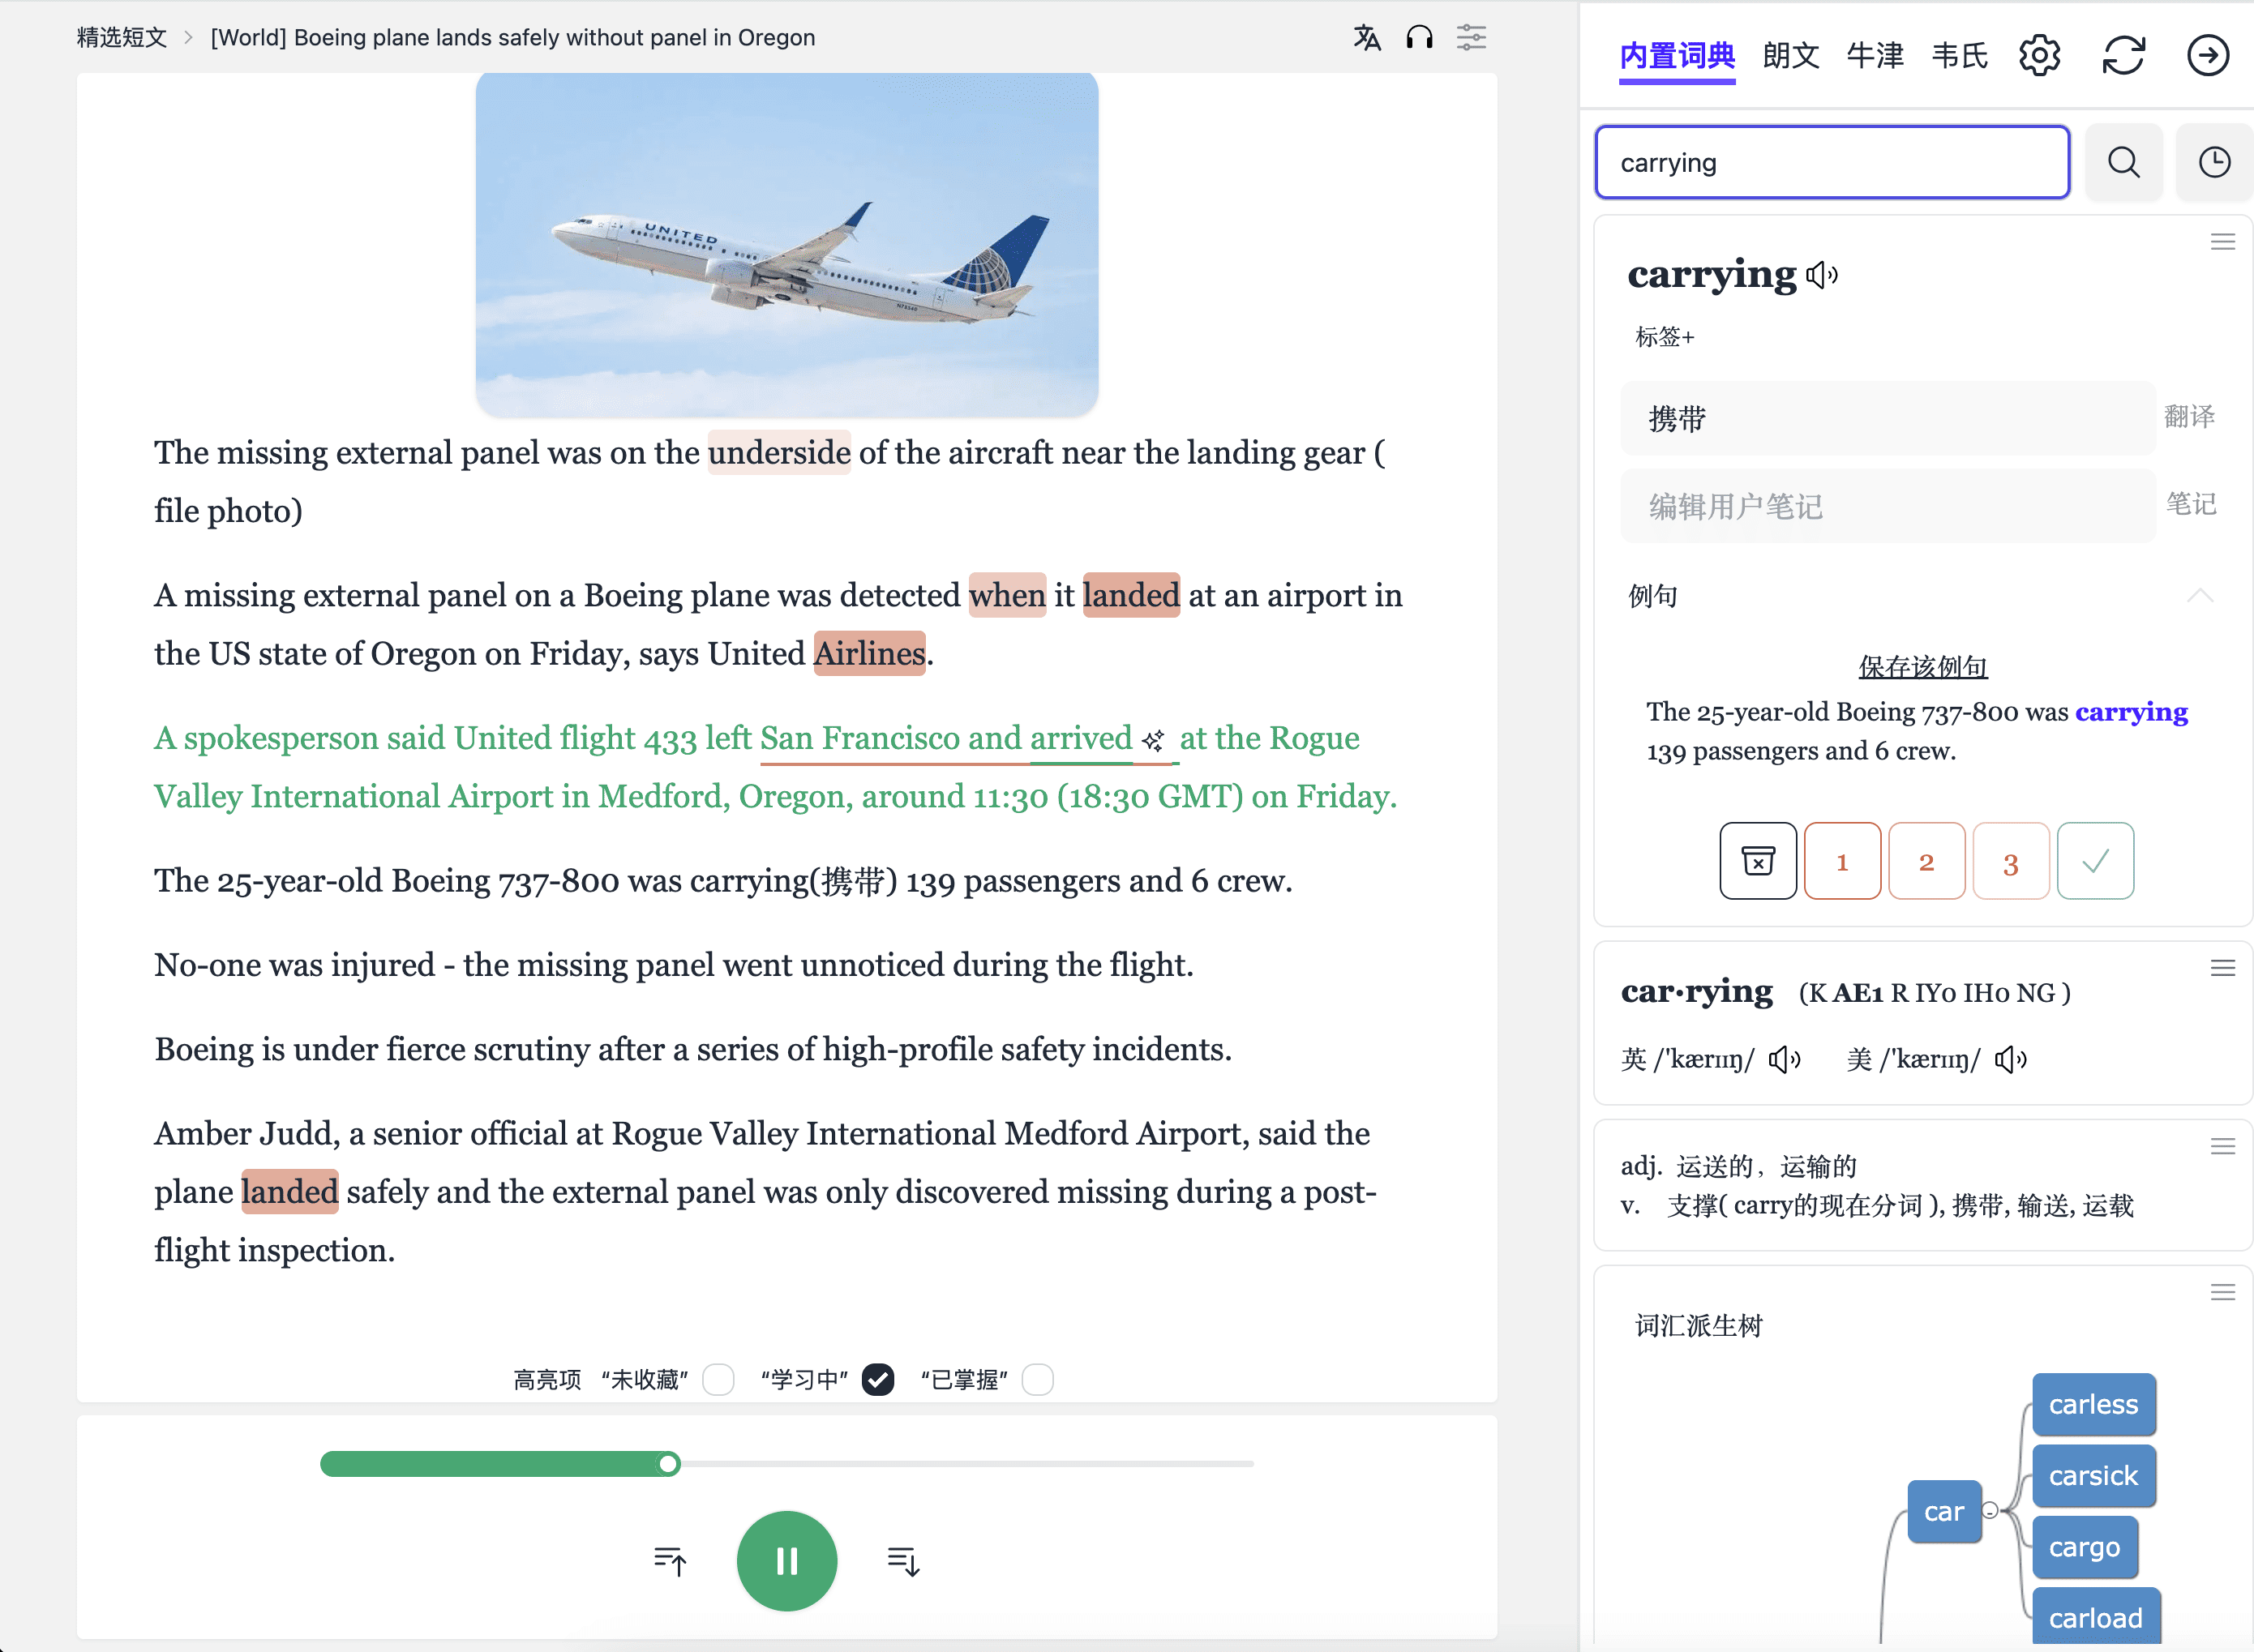This screenshot has width=2254, height=1652.
Task: Click 'landed' in the Amber Judd paragraph
Action: click(290, 1191)
